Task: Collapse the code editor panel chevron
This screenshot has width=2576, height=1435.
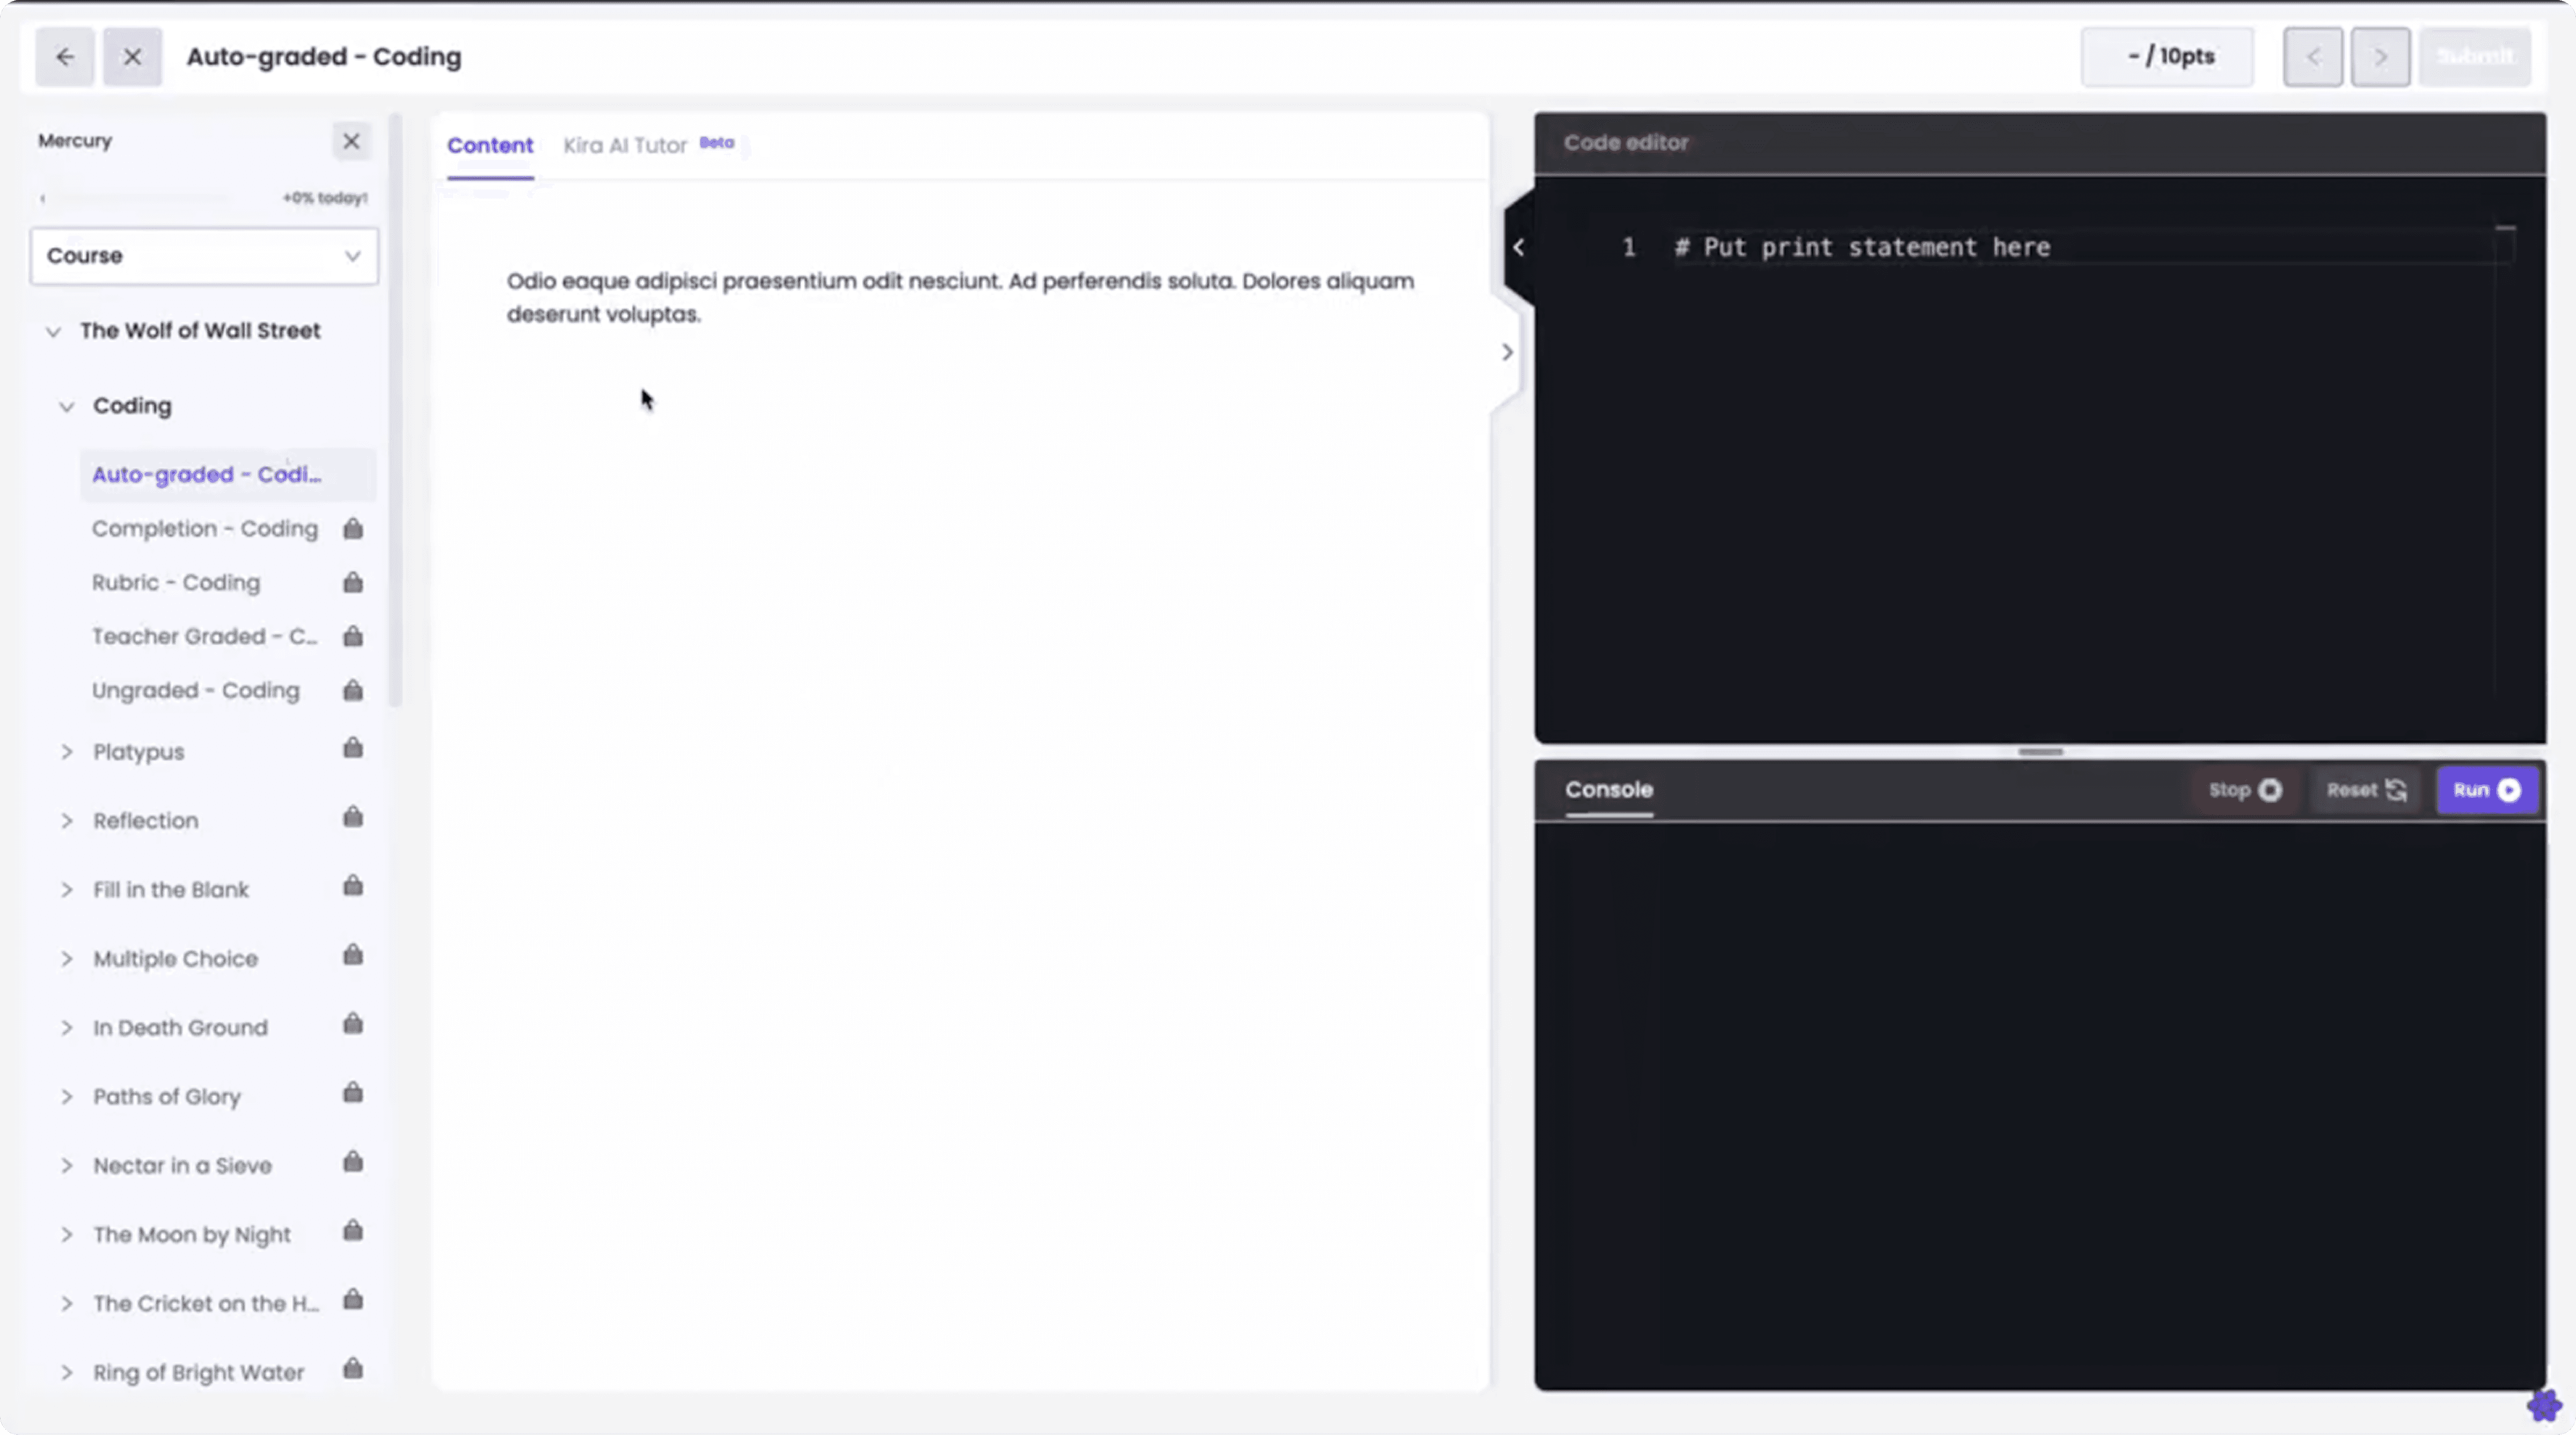Action: [x=1518, y=247]
